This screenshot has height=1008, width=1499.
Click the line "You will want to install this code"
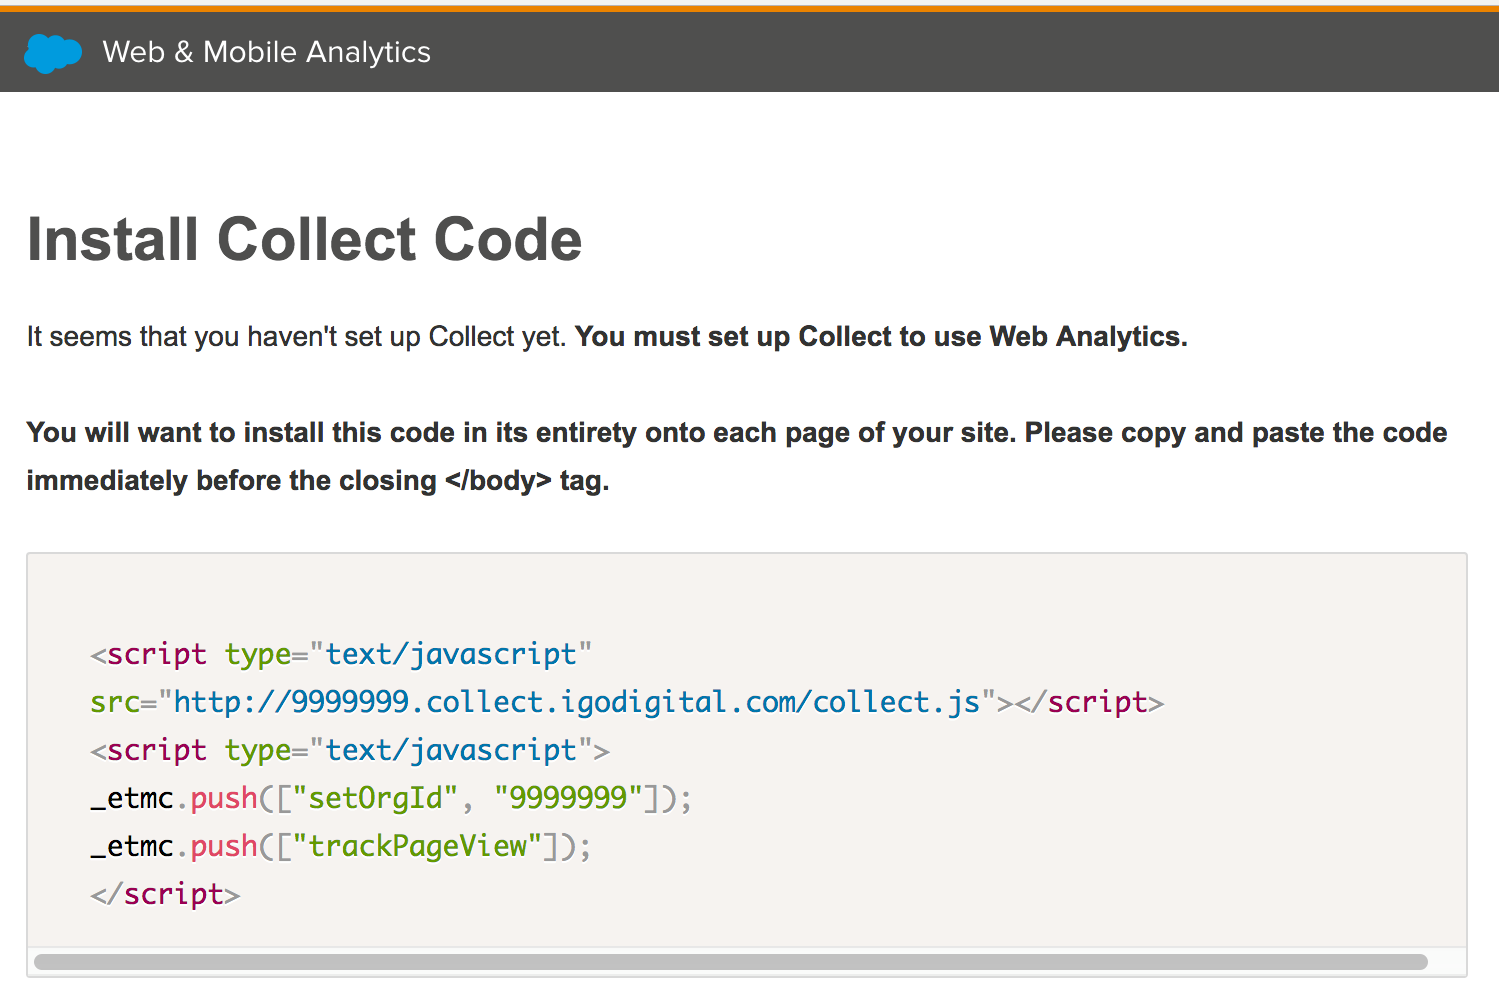[x=737, y=433]
